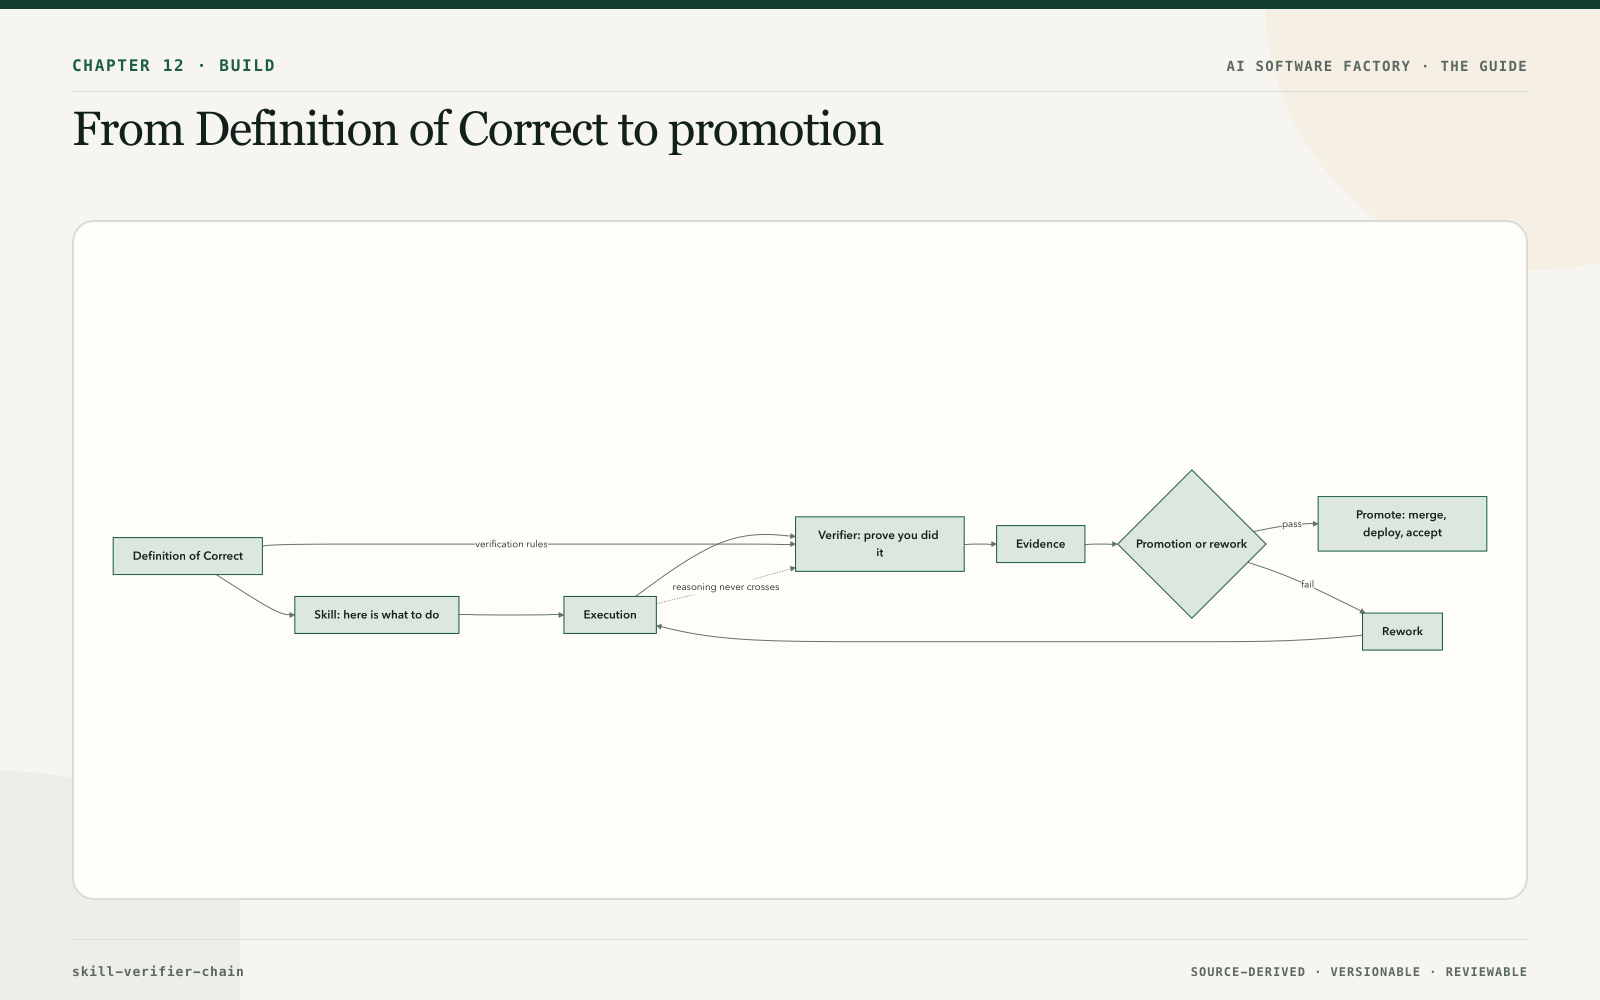
Task: Select the 'Promotion or rework' diamond
Action: [x=1192, y=544]
